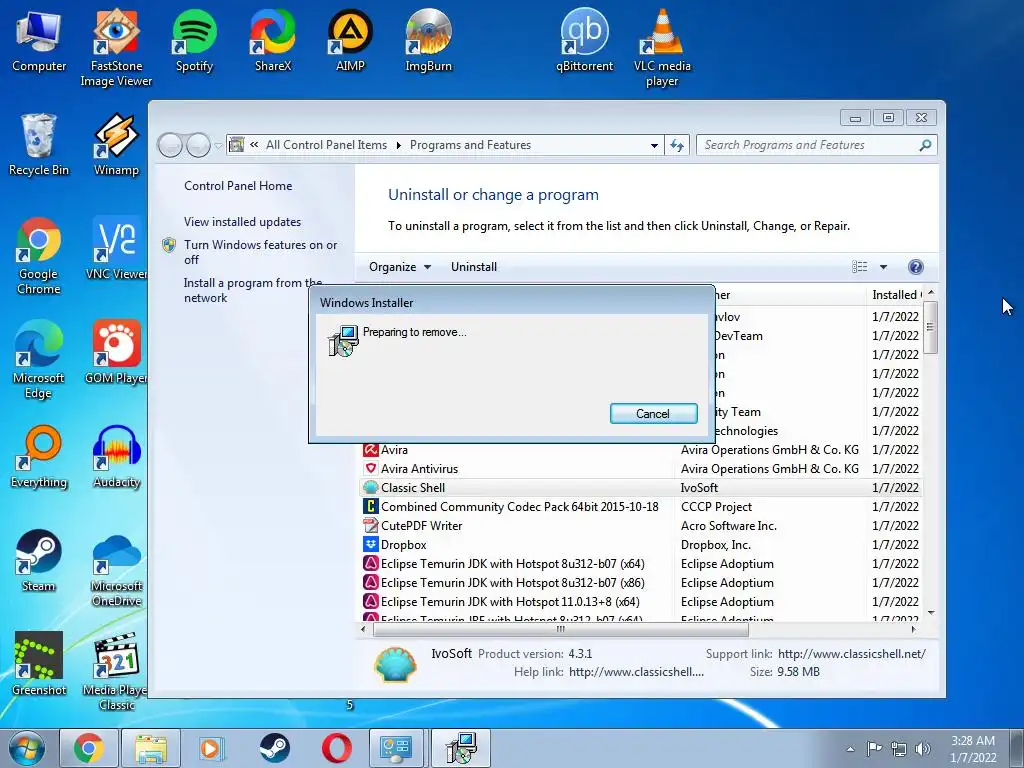Screen dimensions: 1024x768
Task: Open the Computer desktop icon
Action: pyautogui.click(x=39, y=40)
